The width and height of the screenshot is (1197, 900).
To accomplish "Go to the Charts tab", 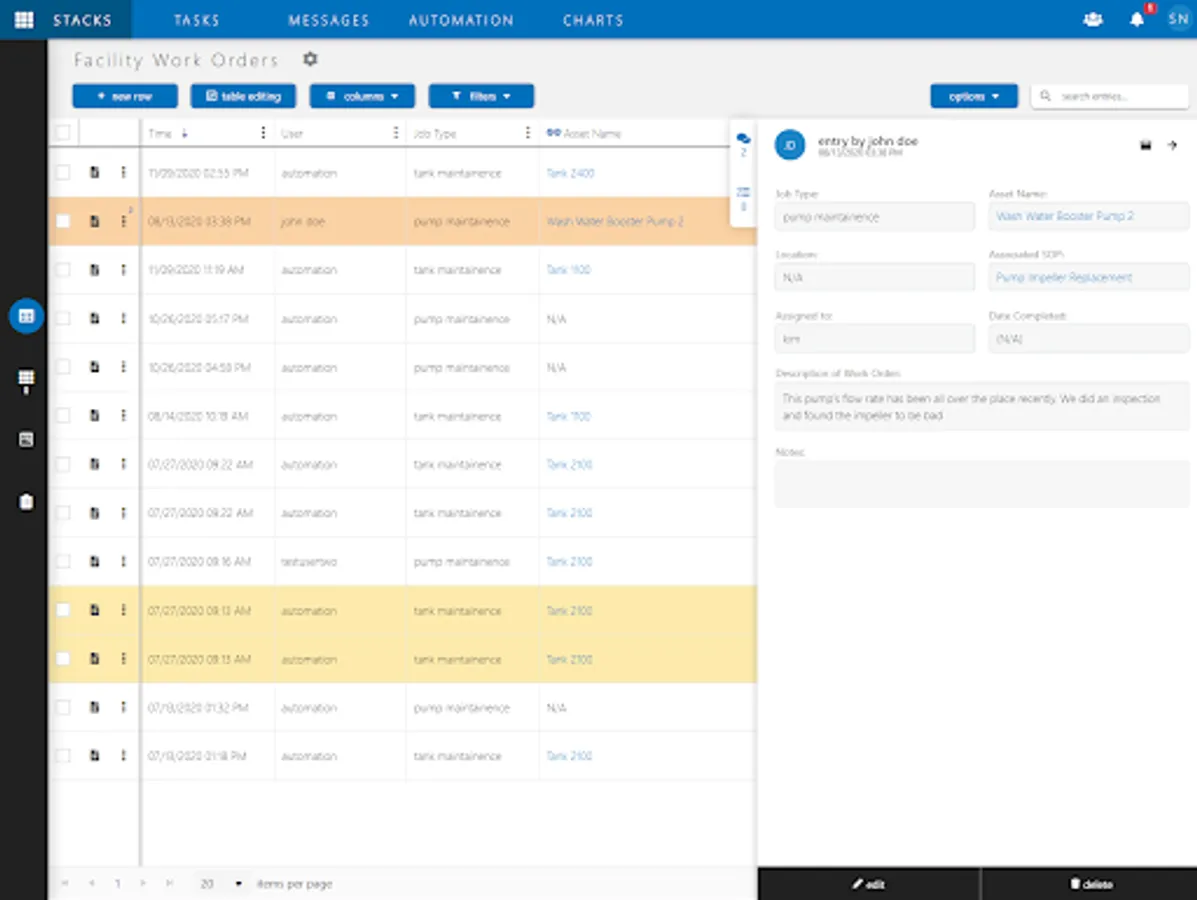I will (593, 20).
